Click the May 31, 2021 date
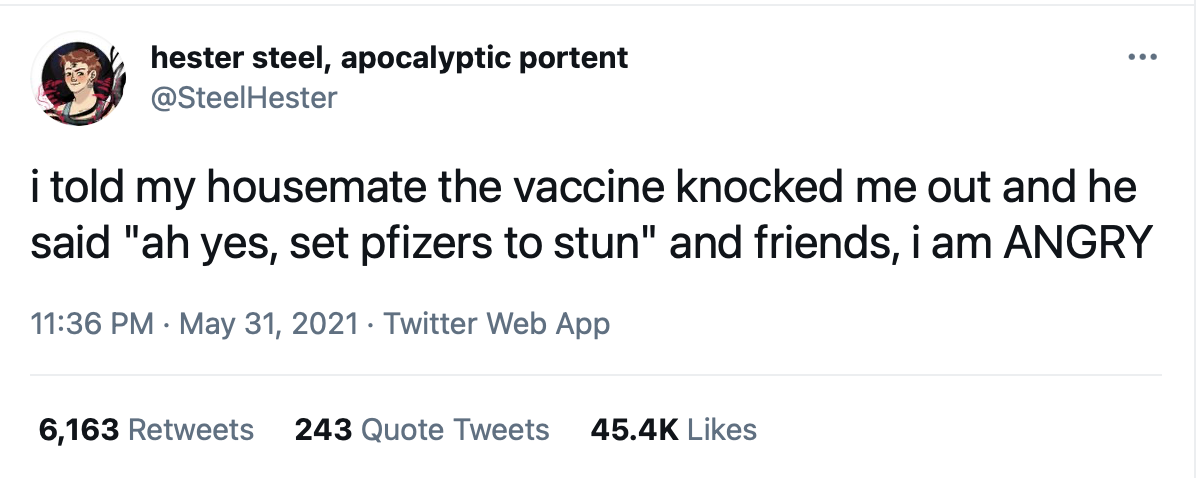This screenshot has width=1202, height=478. coord(267,324)
